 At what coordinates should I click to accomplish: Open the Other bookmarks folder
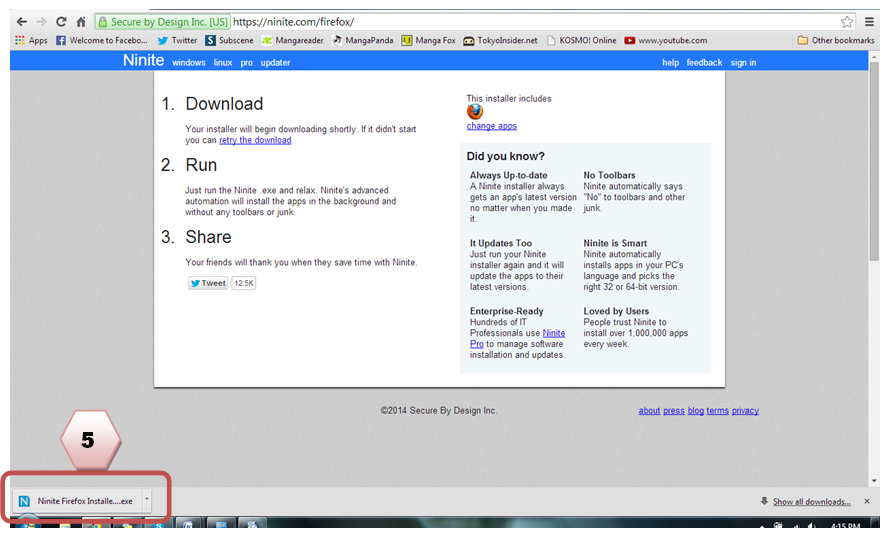pyautogui.click(x=836, y=40)
